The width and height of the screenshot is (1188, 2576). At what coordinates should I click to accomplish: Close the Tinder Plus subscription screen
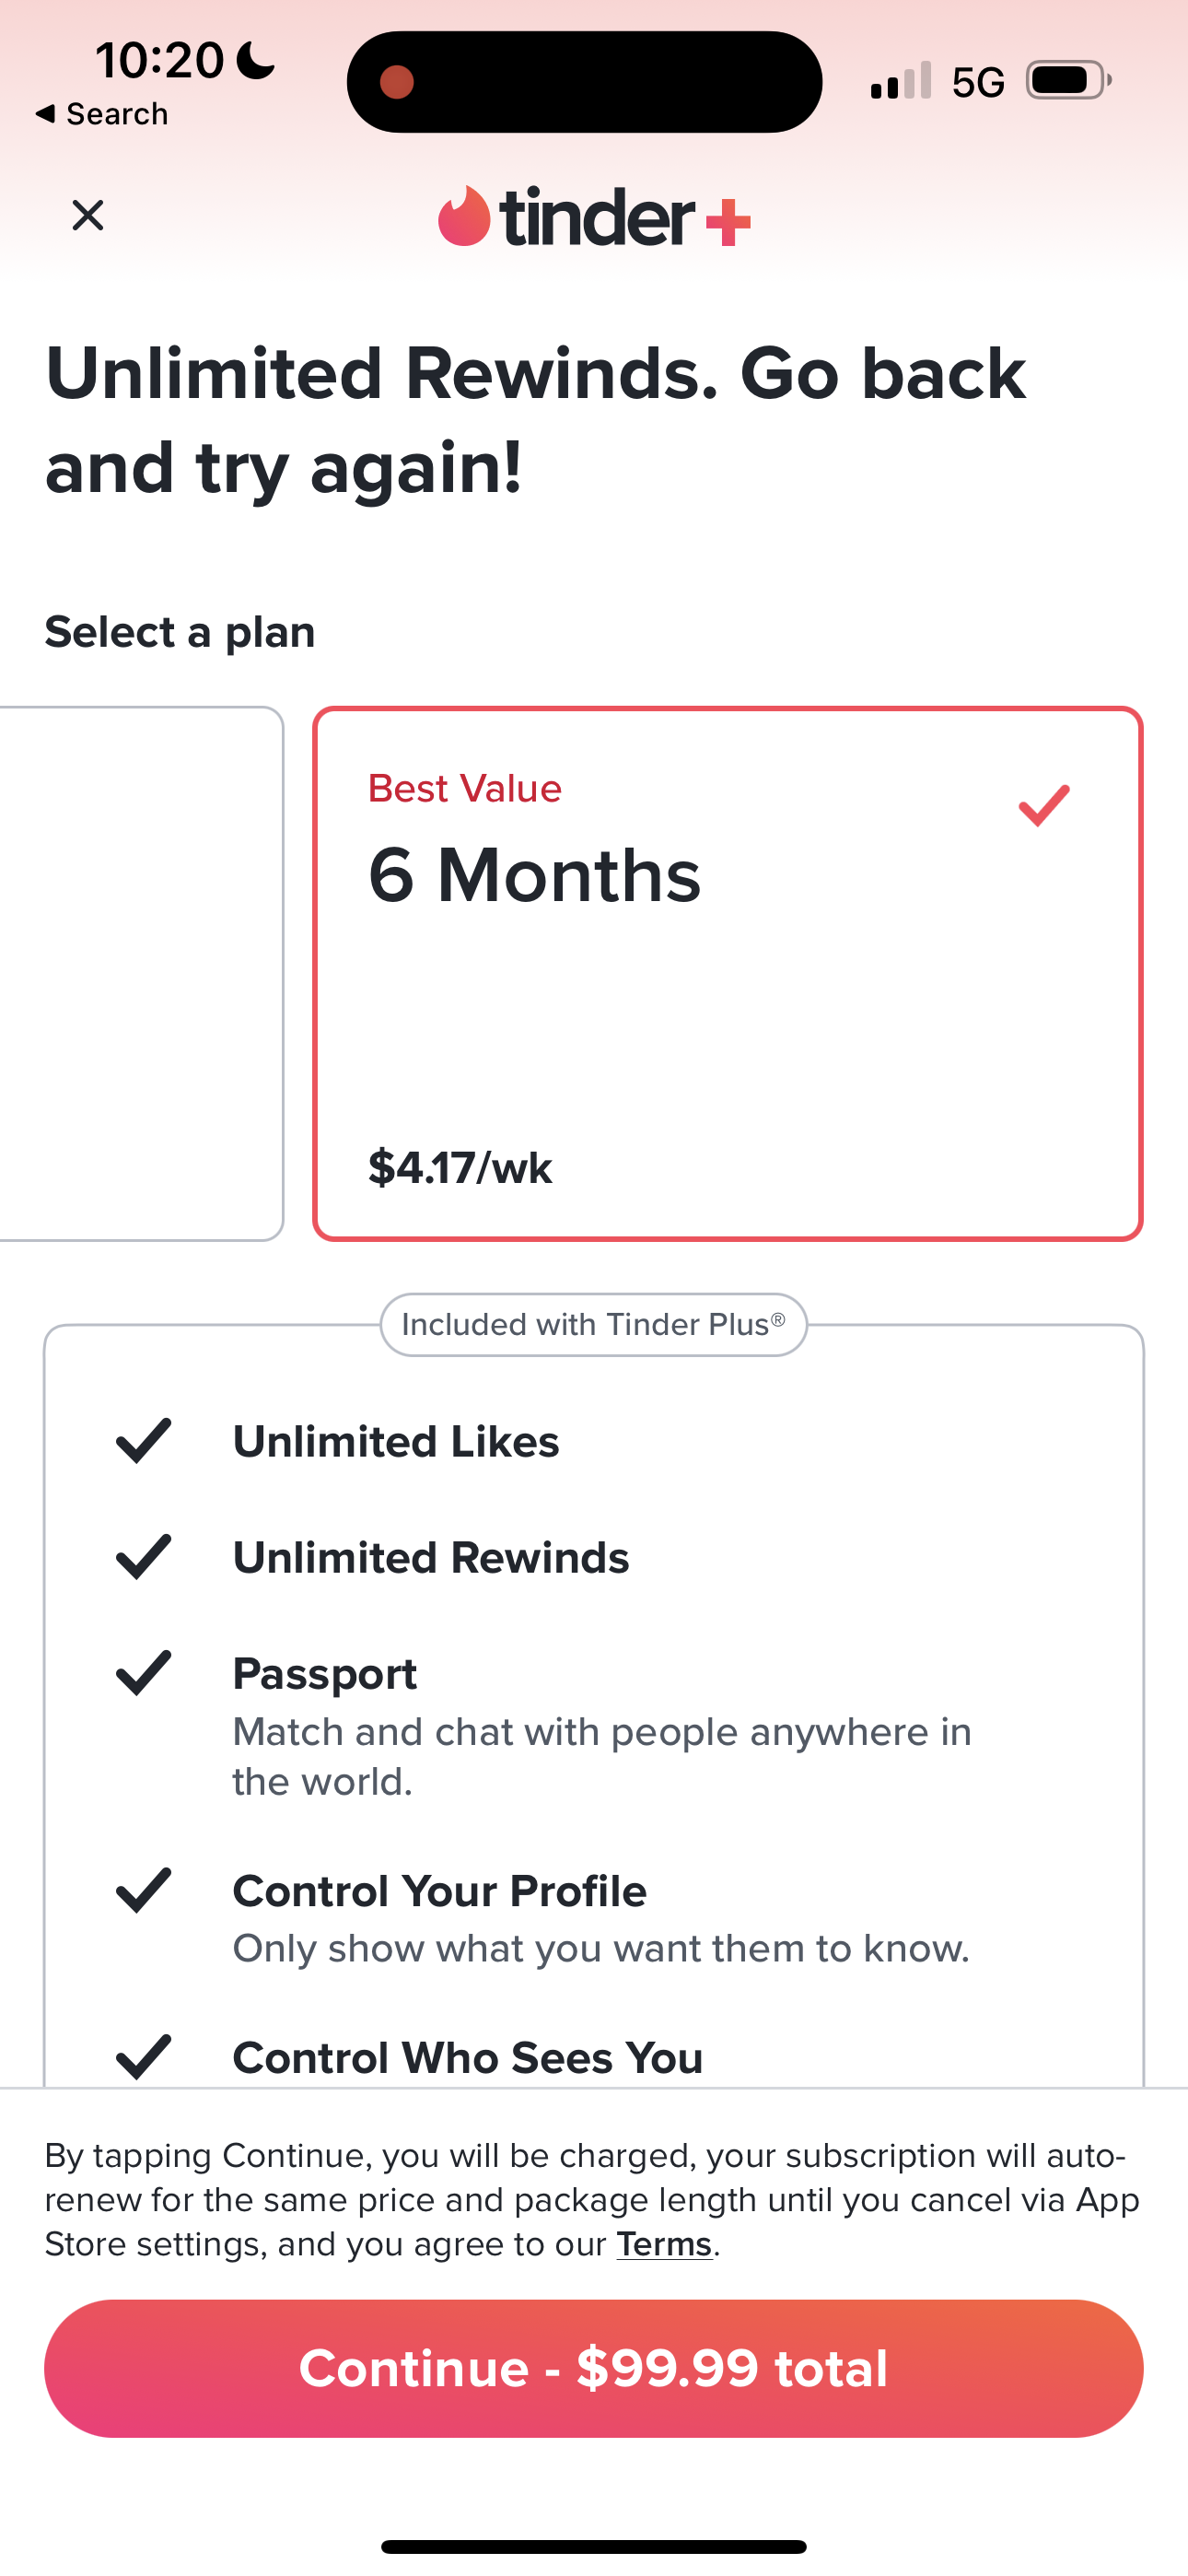pos(88,215)
